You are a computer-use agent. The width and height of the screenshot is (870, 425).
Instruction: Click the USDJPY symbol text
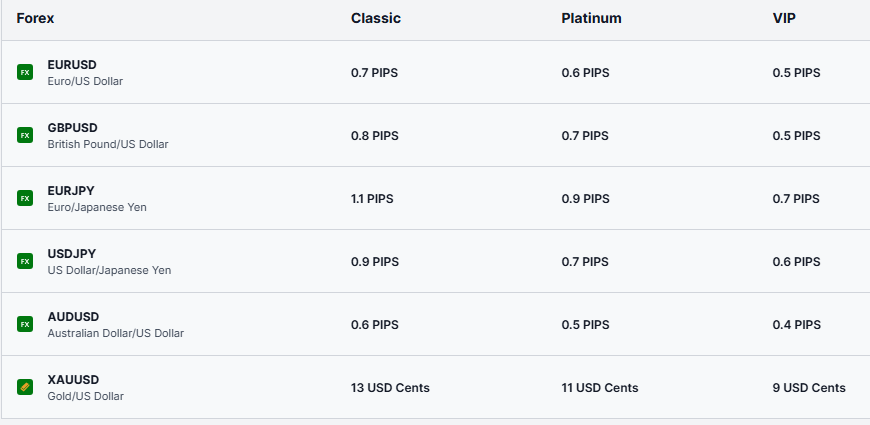72,254
